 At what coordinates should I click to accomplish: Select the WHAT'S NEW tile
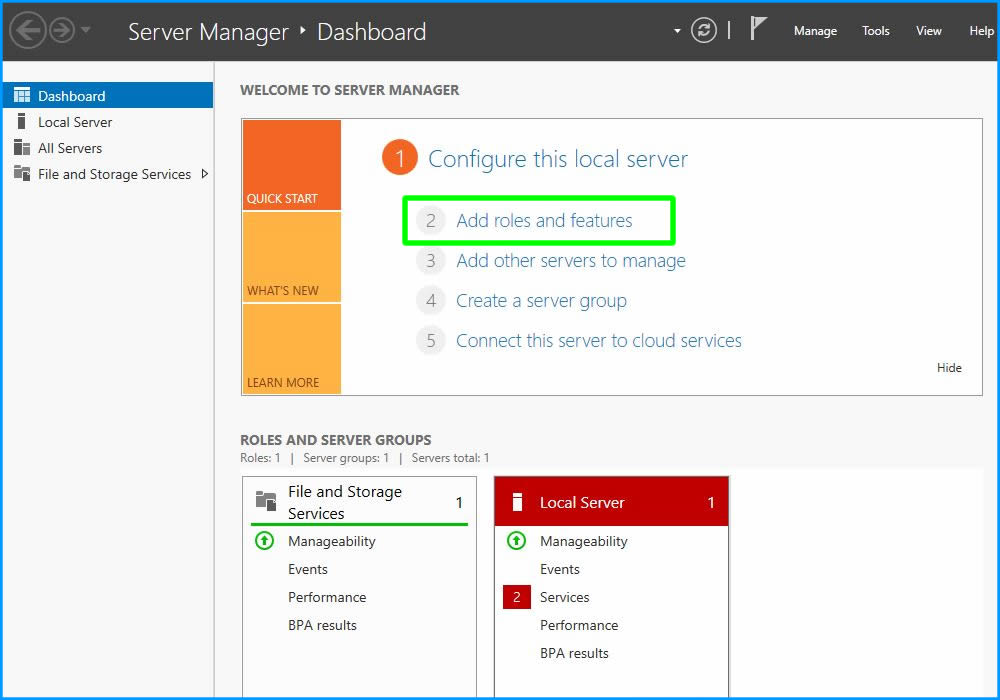click(291, 258)
